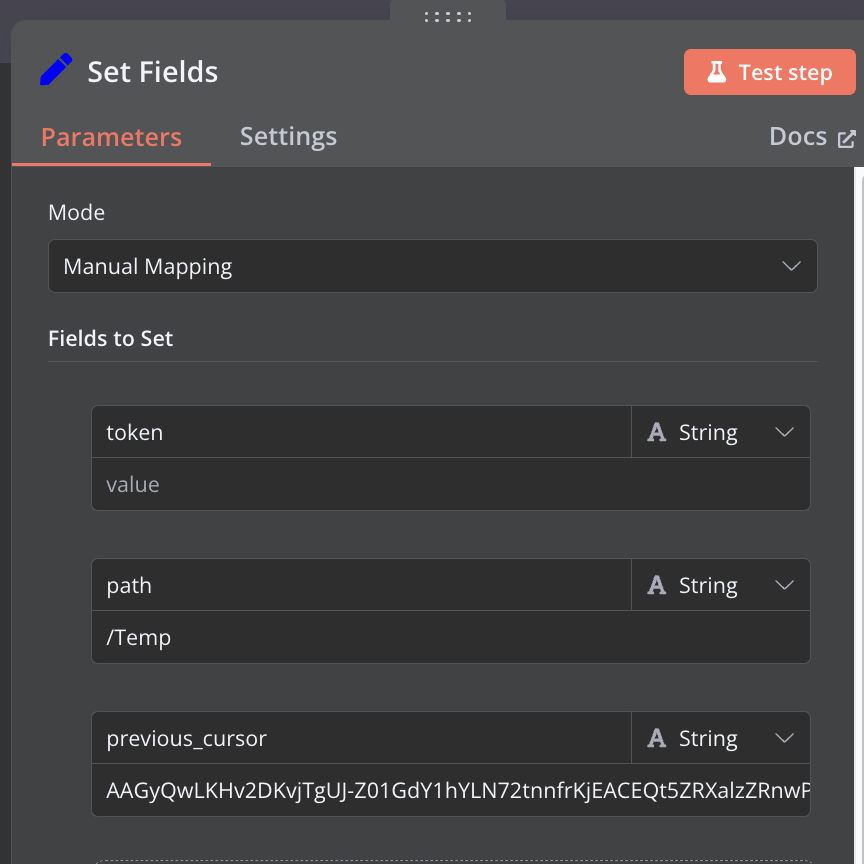Open the Mode Manual Mapping dropdown

433,266
